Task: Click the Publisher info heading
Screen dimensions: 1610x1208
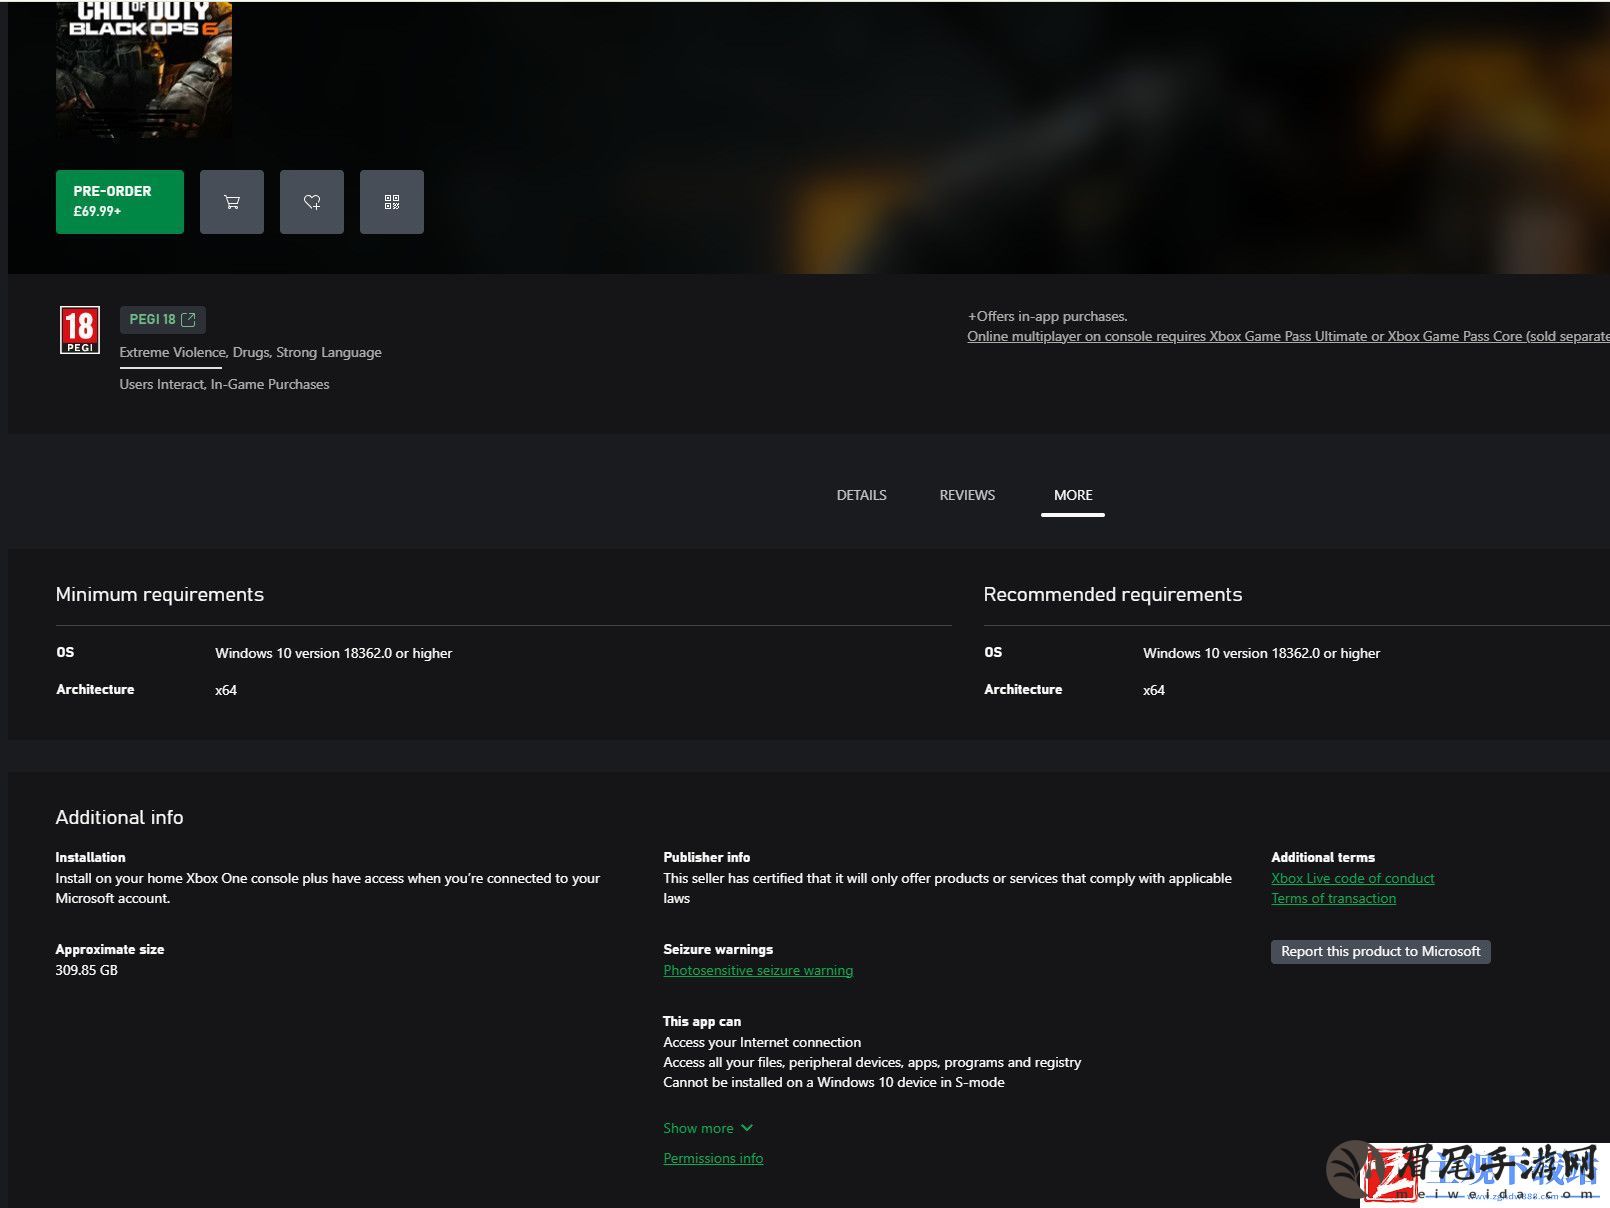Action: pyautogui.click(x=706, y=857)
